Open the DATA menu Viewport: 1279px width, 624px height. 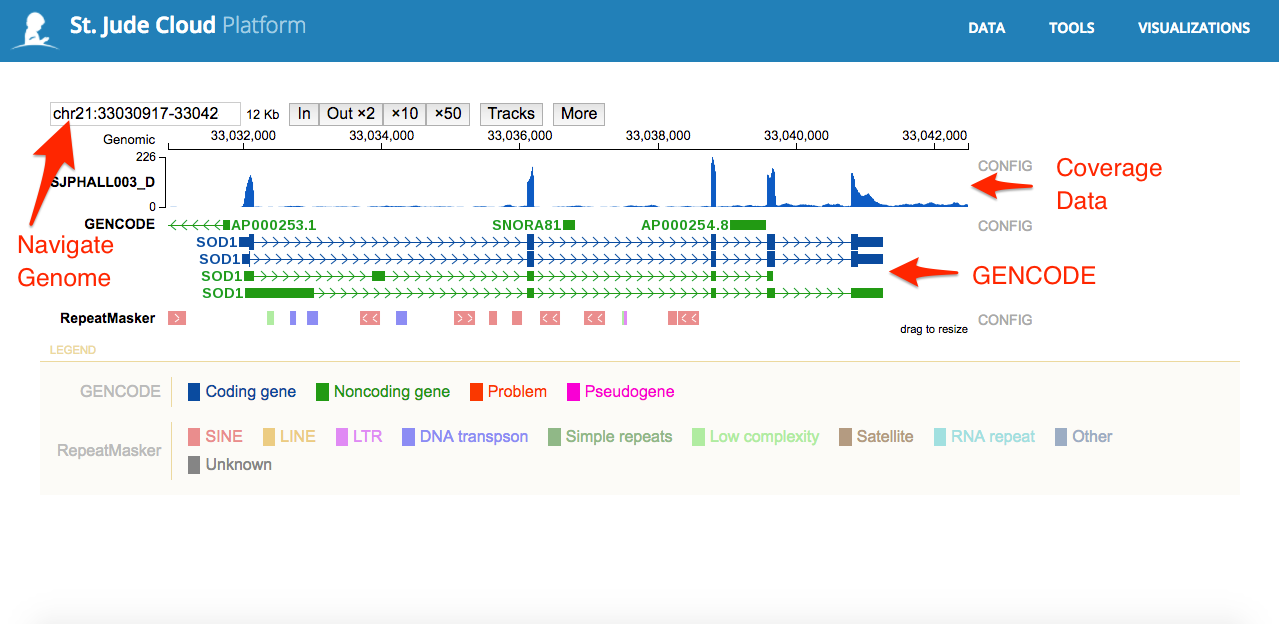pos(986,28)
